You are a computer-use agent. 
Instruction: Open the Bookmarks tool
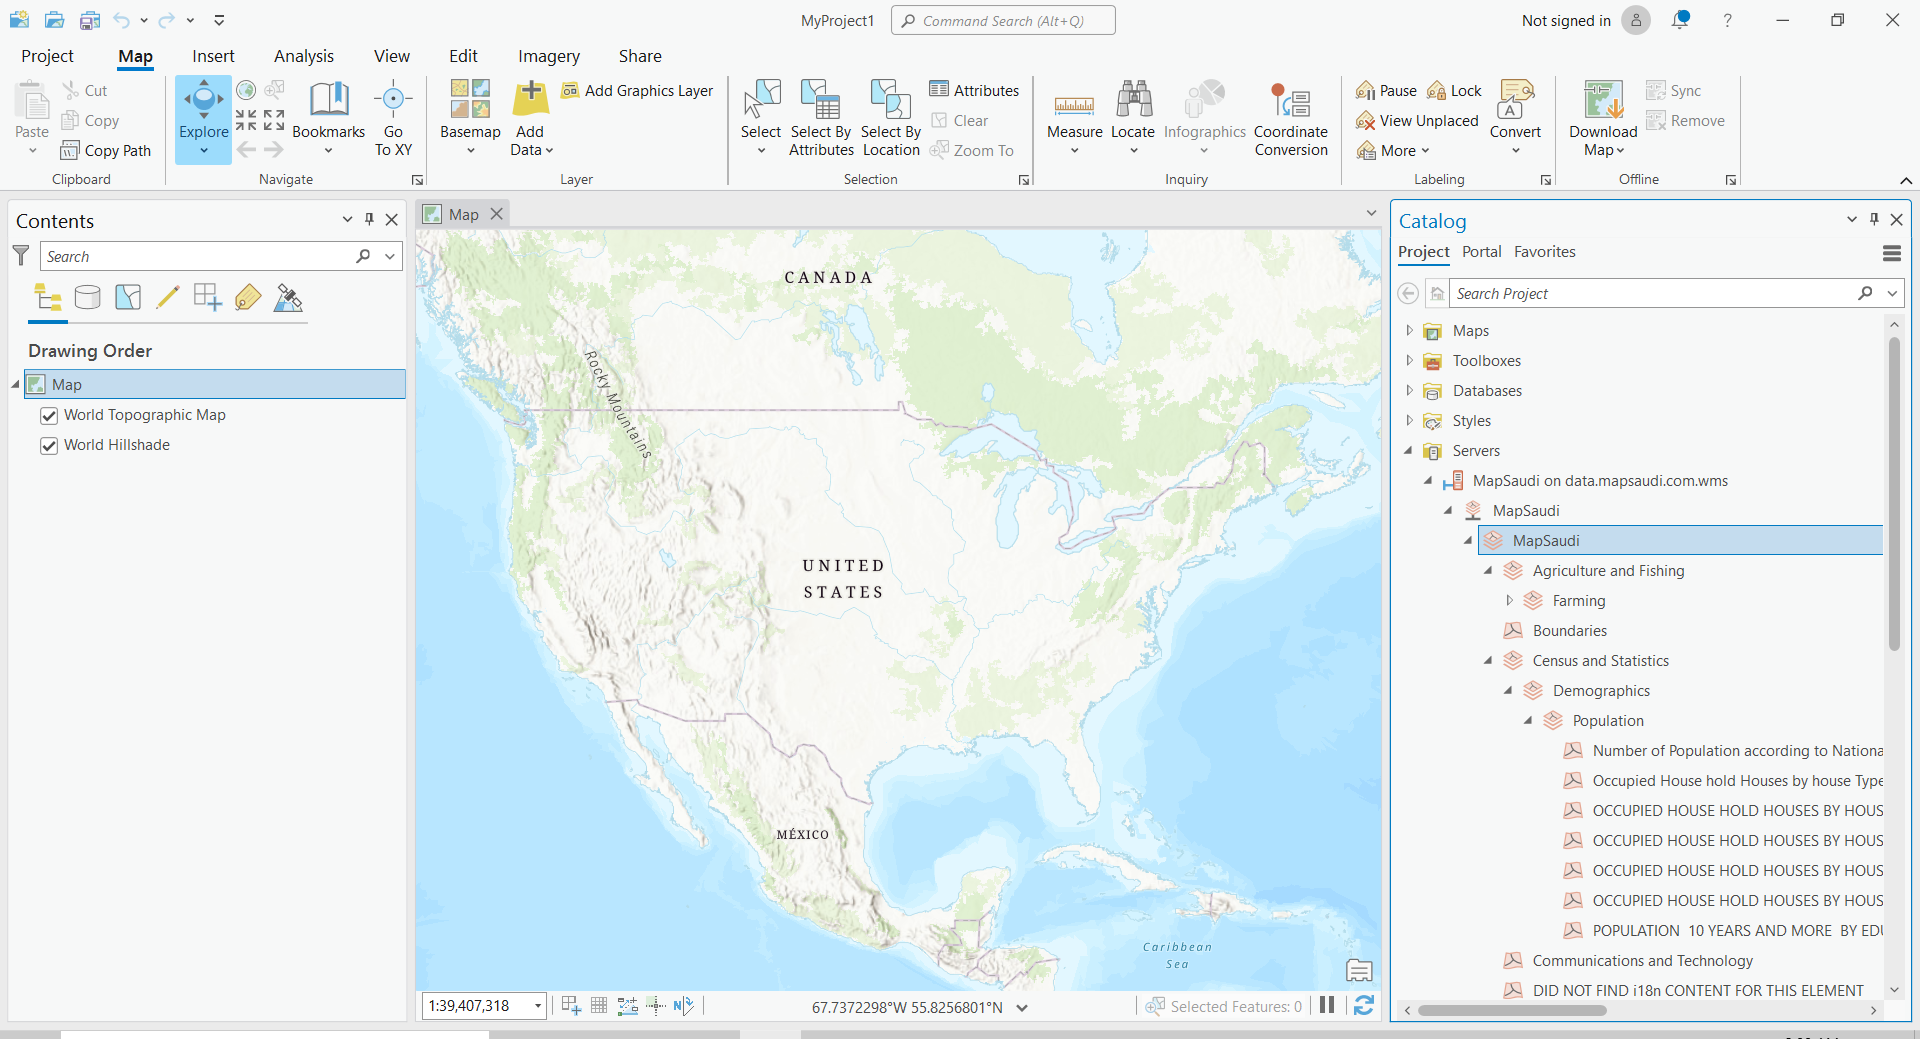tap(328, 102)
